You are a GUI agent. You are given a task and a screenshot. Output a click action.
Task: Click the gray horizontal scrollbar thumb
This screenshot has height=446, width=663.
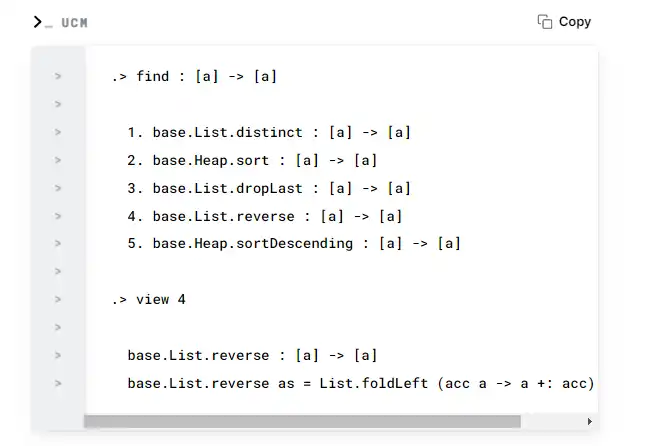click(302, 421)
